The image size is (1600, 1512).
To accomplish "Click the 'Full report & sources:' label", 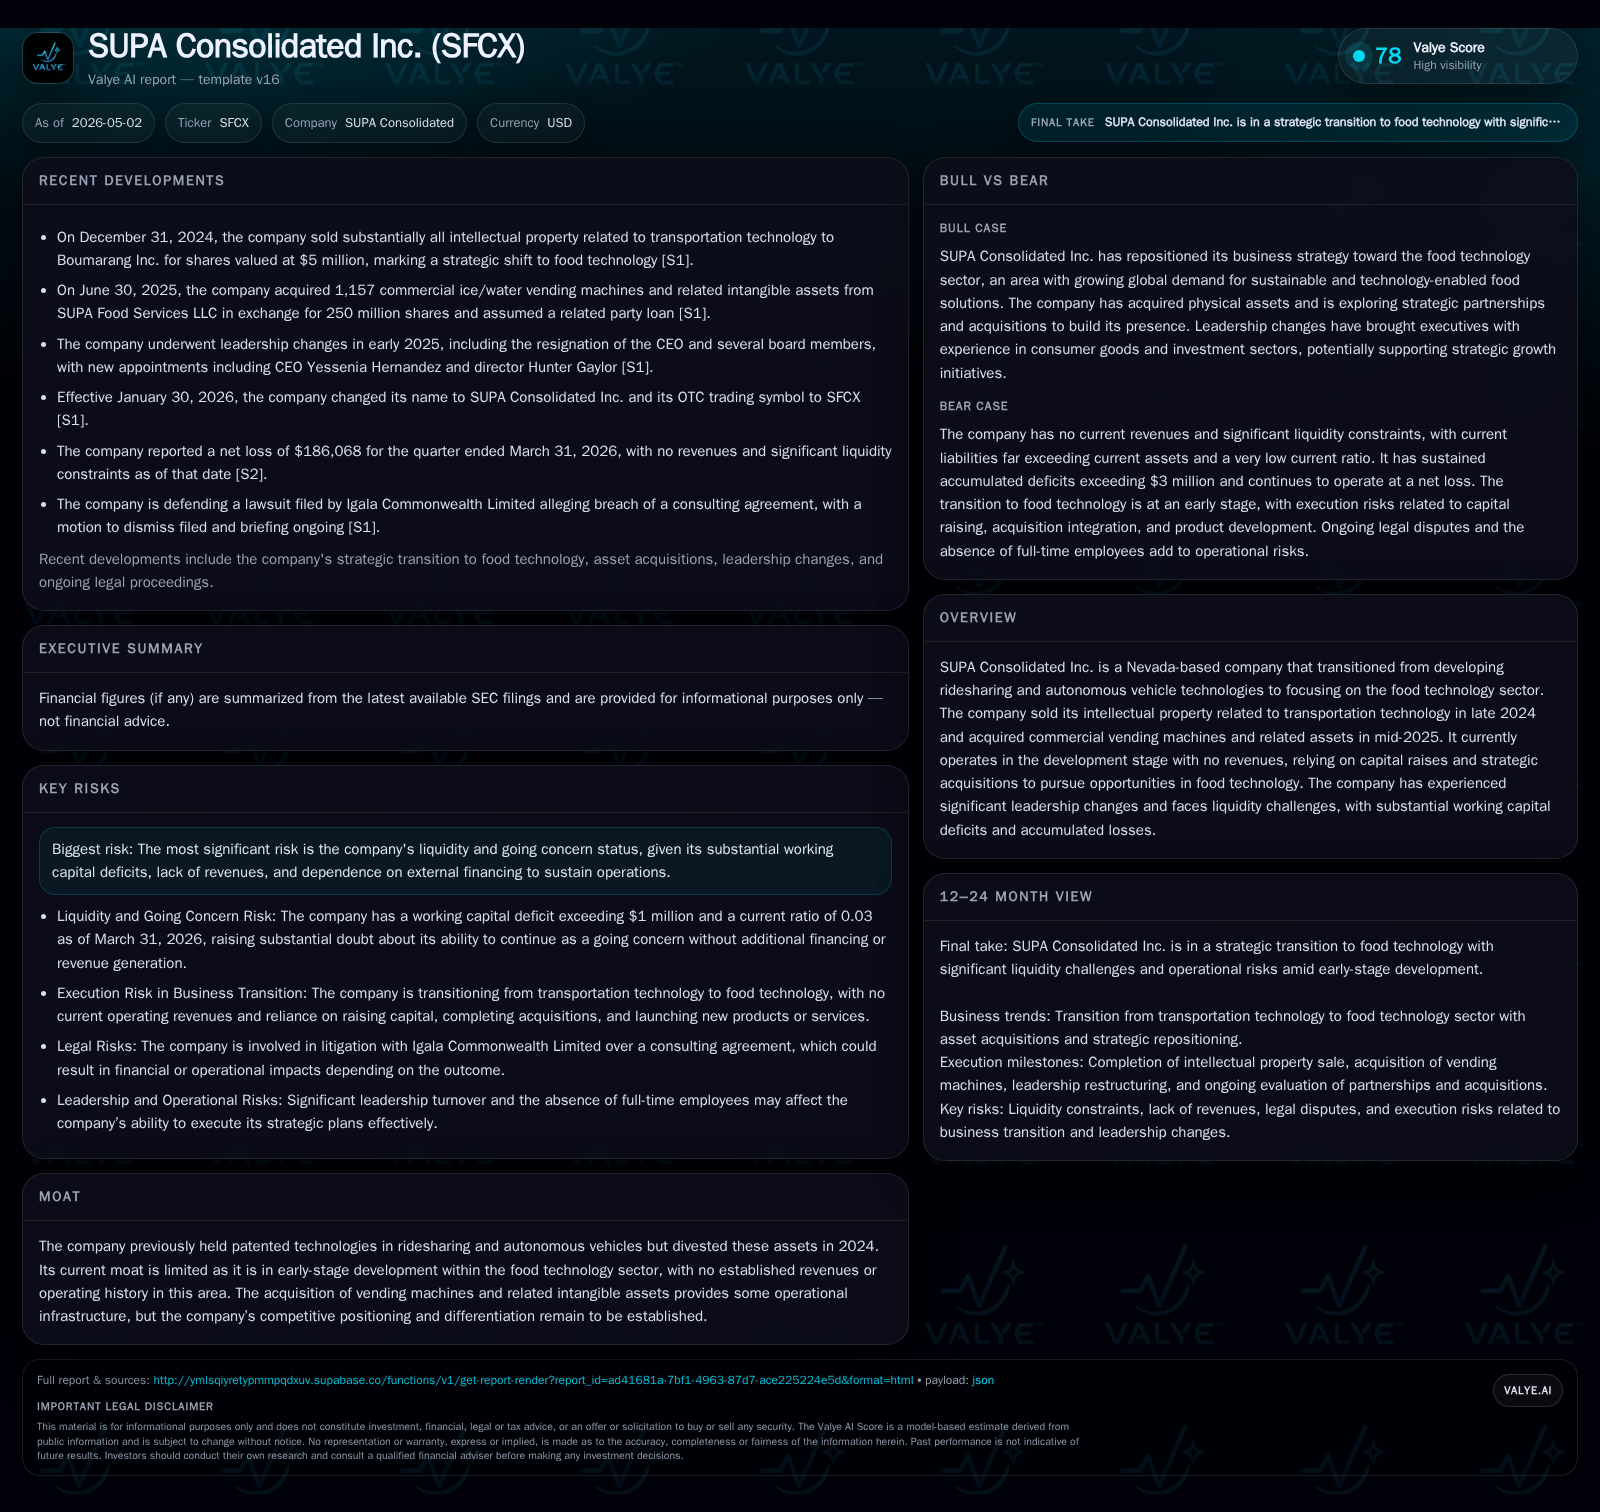I will [x=93, y=1380].
